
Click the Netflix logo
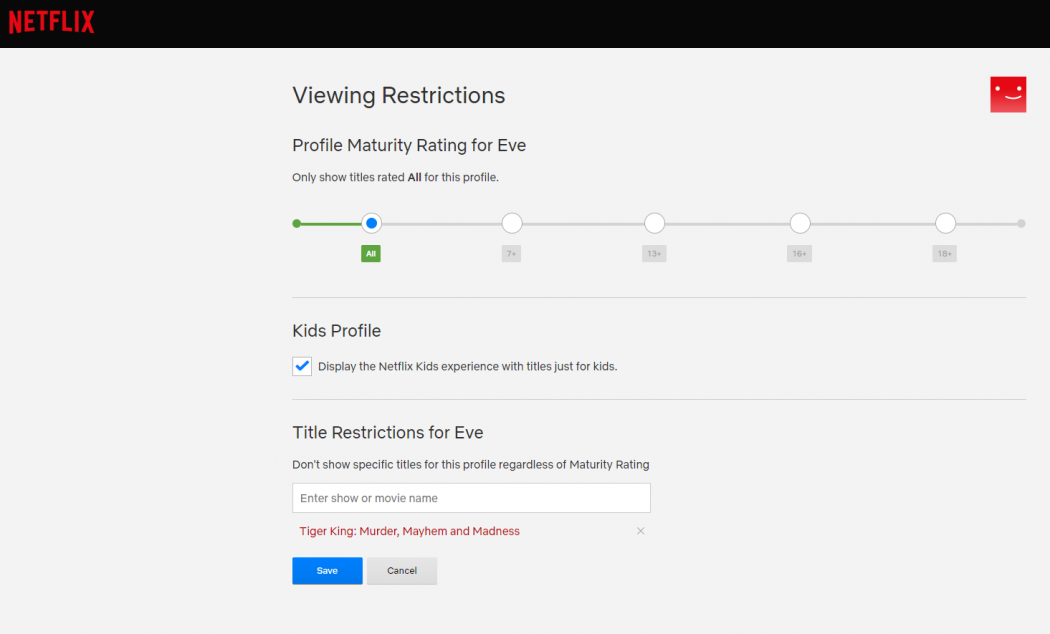coord(51,21)
